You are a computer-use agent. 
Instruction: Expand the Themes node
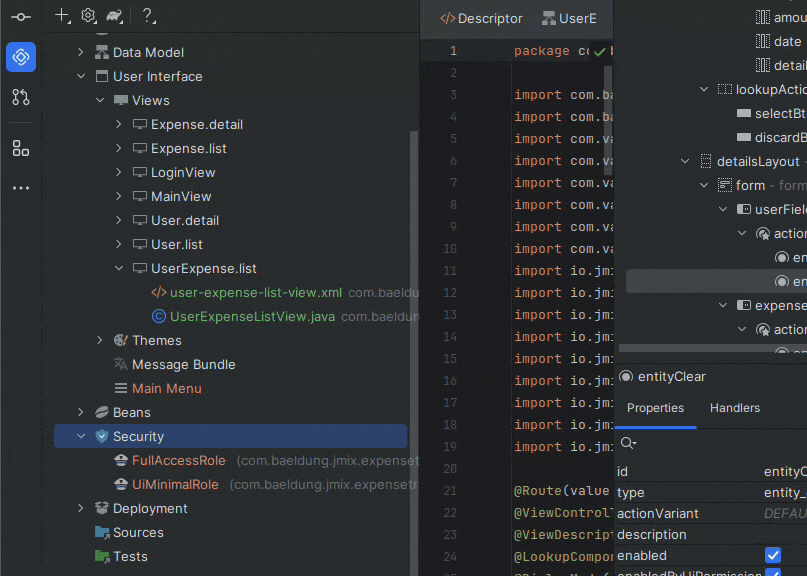coord(100,340)
